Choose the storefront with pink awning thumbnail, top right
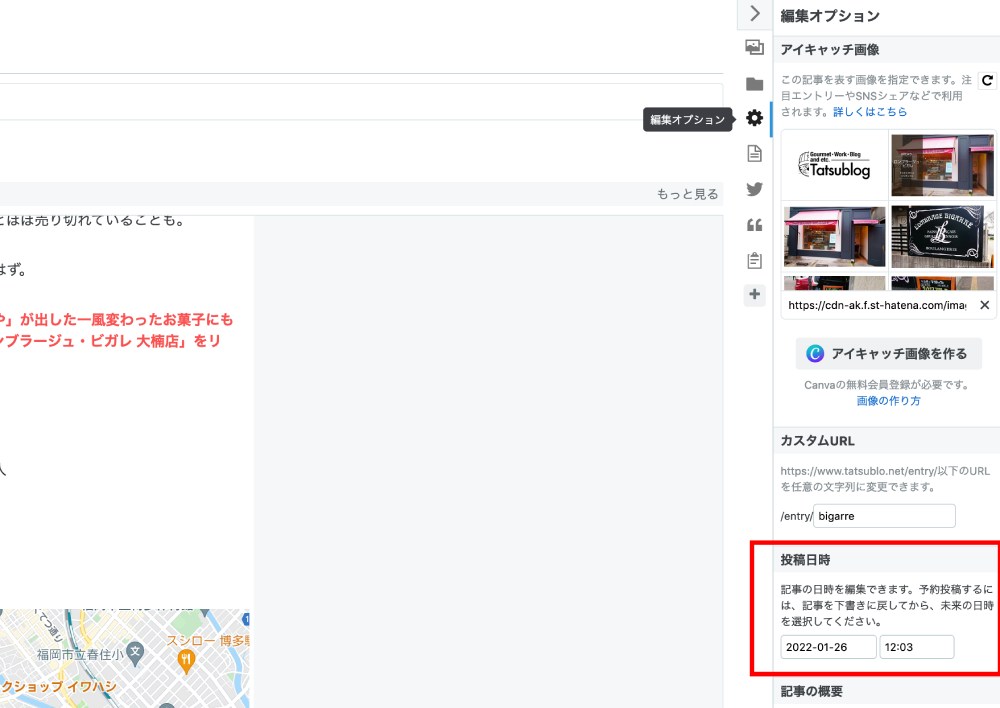This screenshot has height=708, width=1000. [942, 165]
